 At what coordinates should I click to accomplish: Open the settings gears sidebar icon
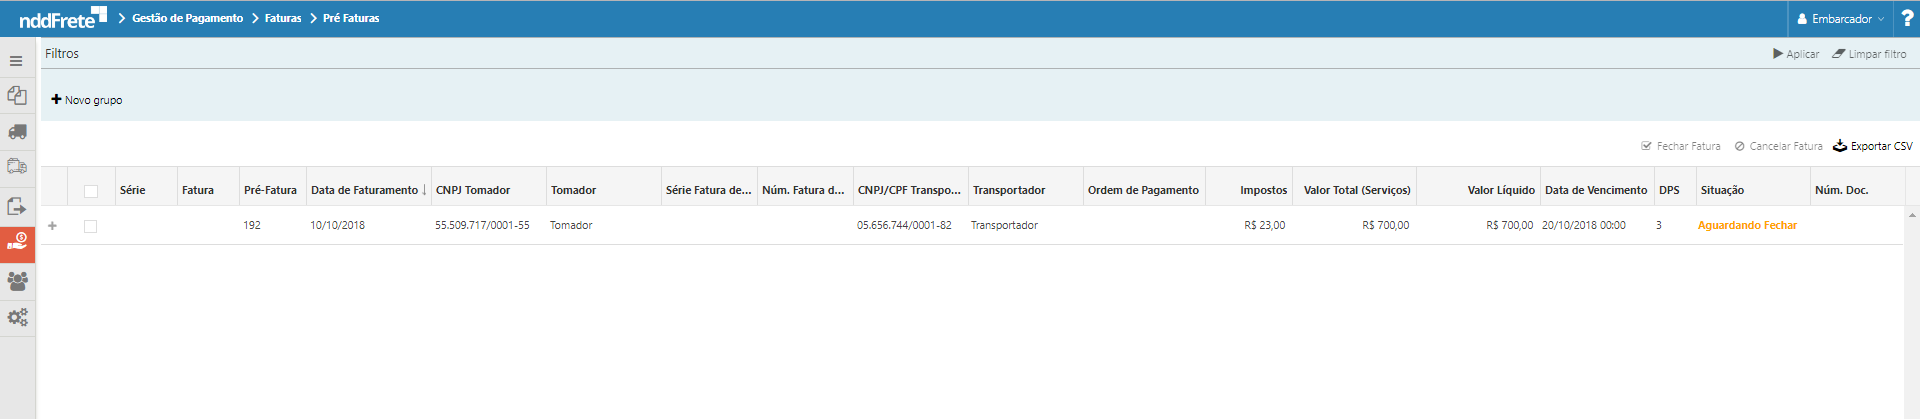(17, 318)
